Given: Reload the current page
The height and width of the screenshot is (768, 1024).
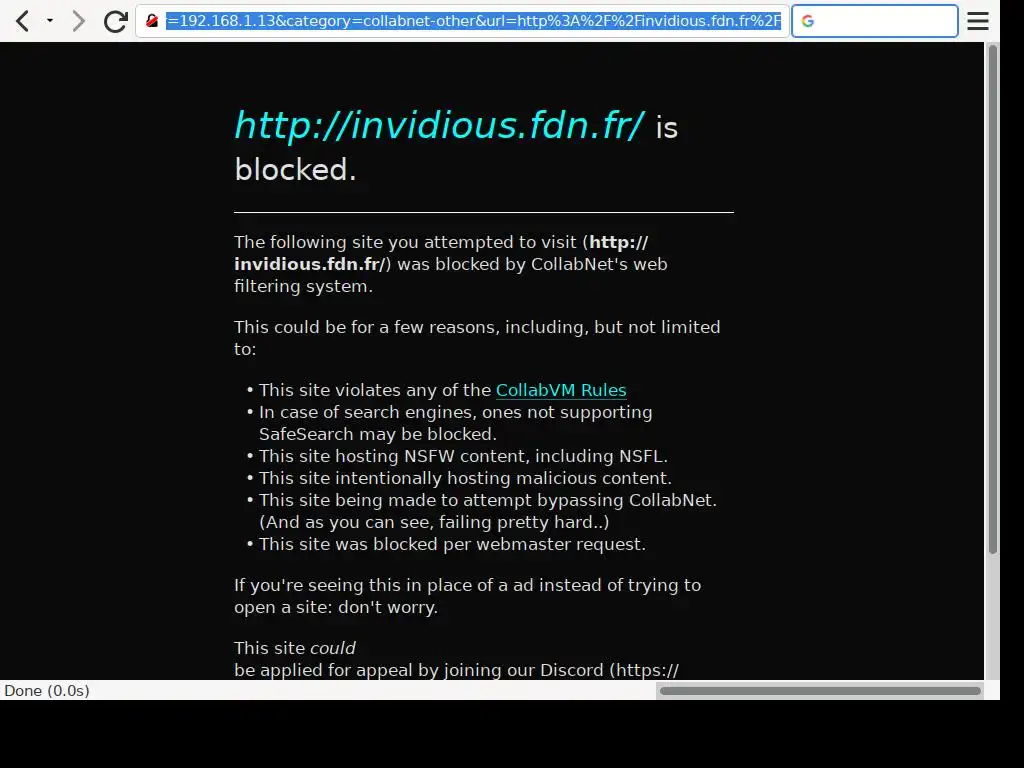Looking at the screenshot, I should (116, 21).
